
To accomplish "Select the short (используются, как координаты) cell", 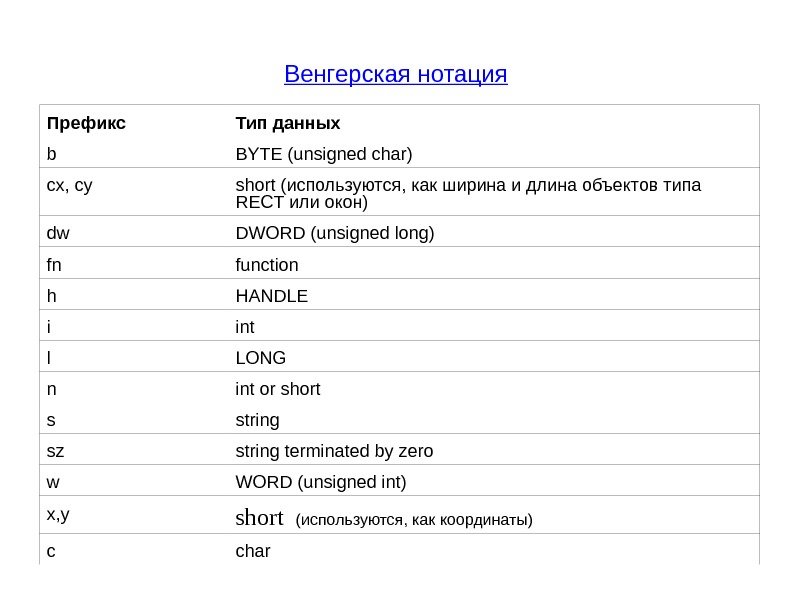I will (383, 519).
